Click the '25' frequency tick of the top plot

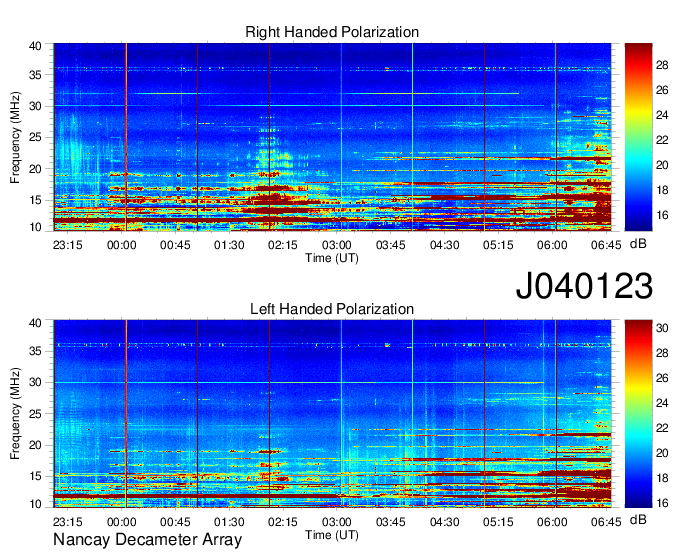[x=35, y=137]
